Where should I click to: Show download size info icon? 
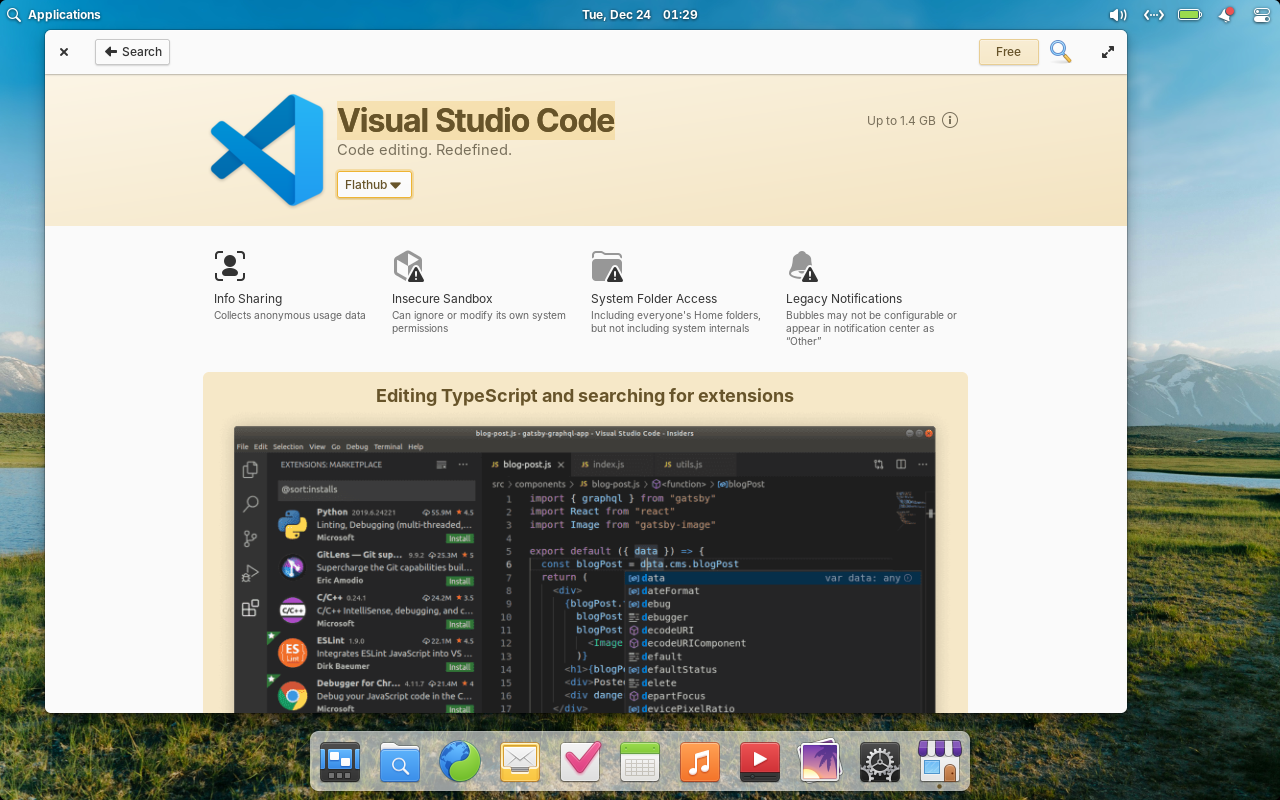[950, 120]
